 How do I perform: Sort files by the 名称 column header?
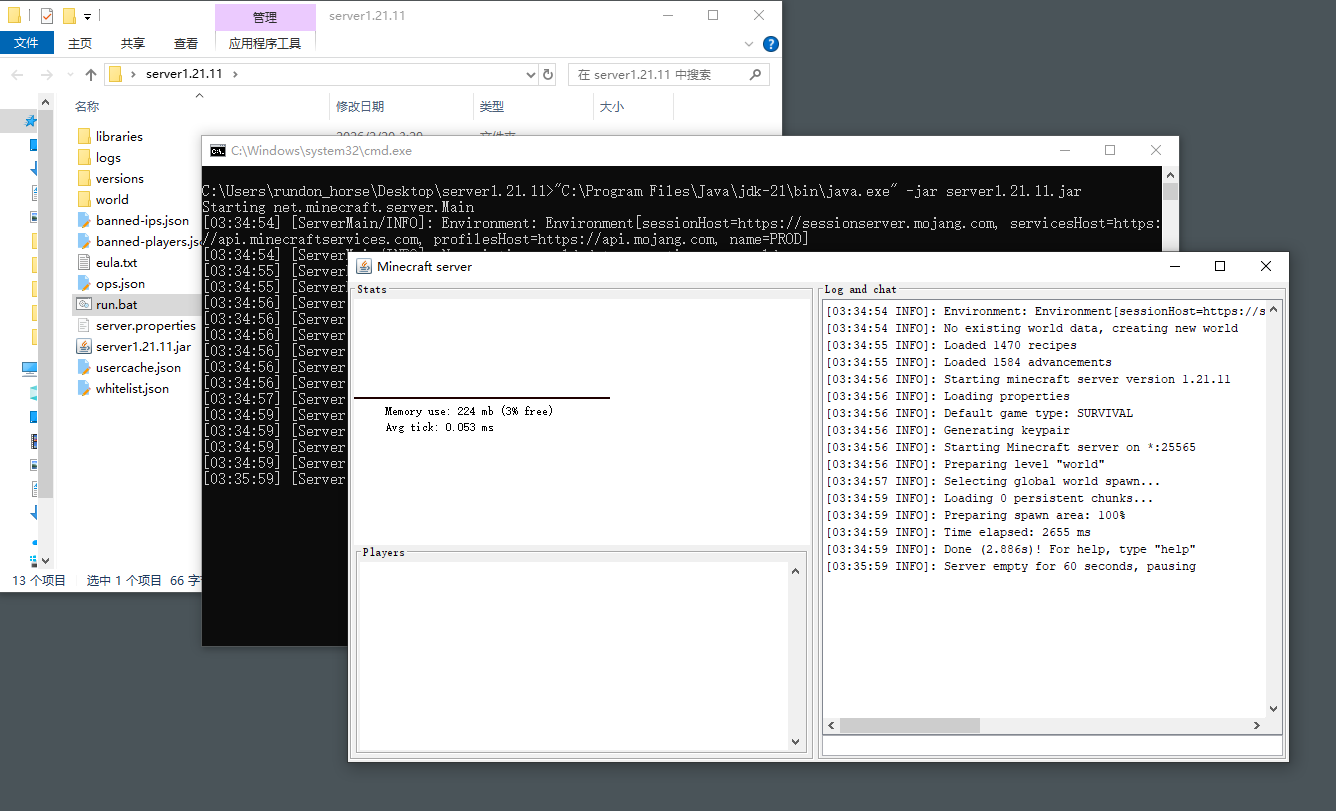(88, 107)
